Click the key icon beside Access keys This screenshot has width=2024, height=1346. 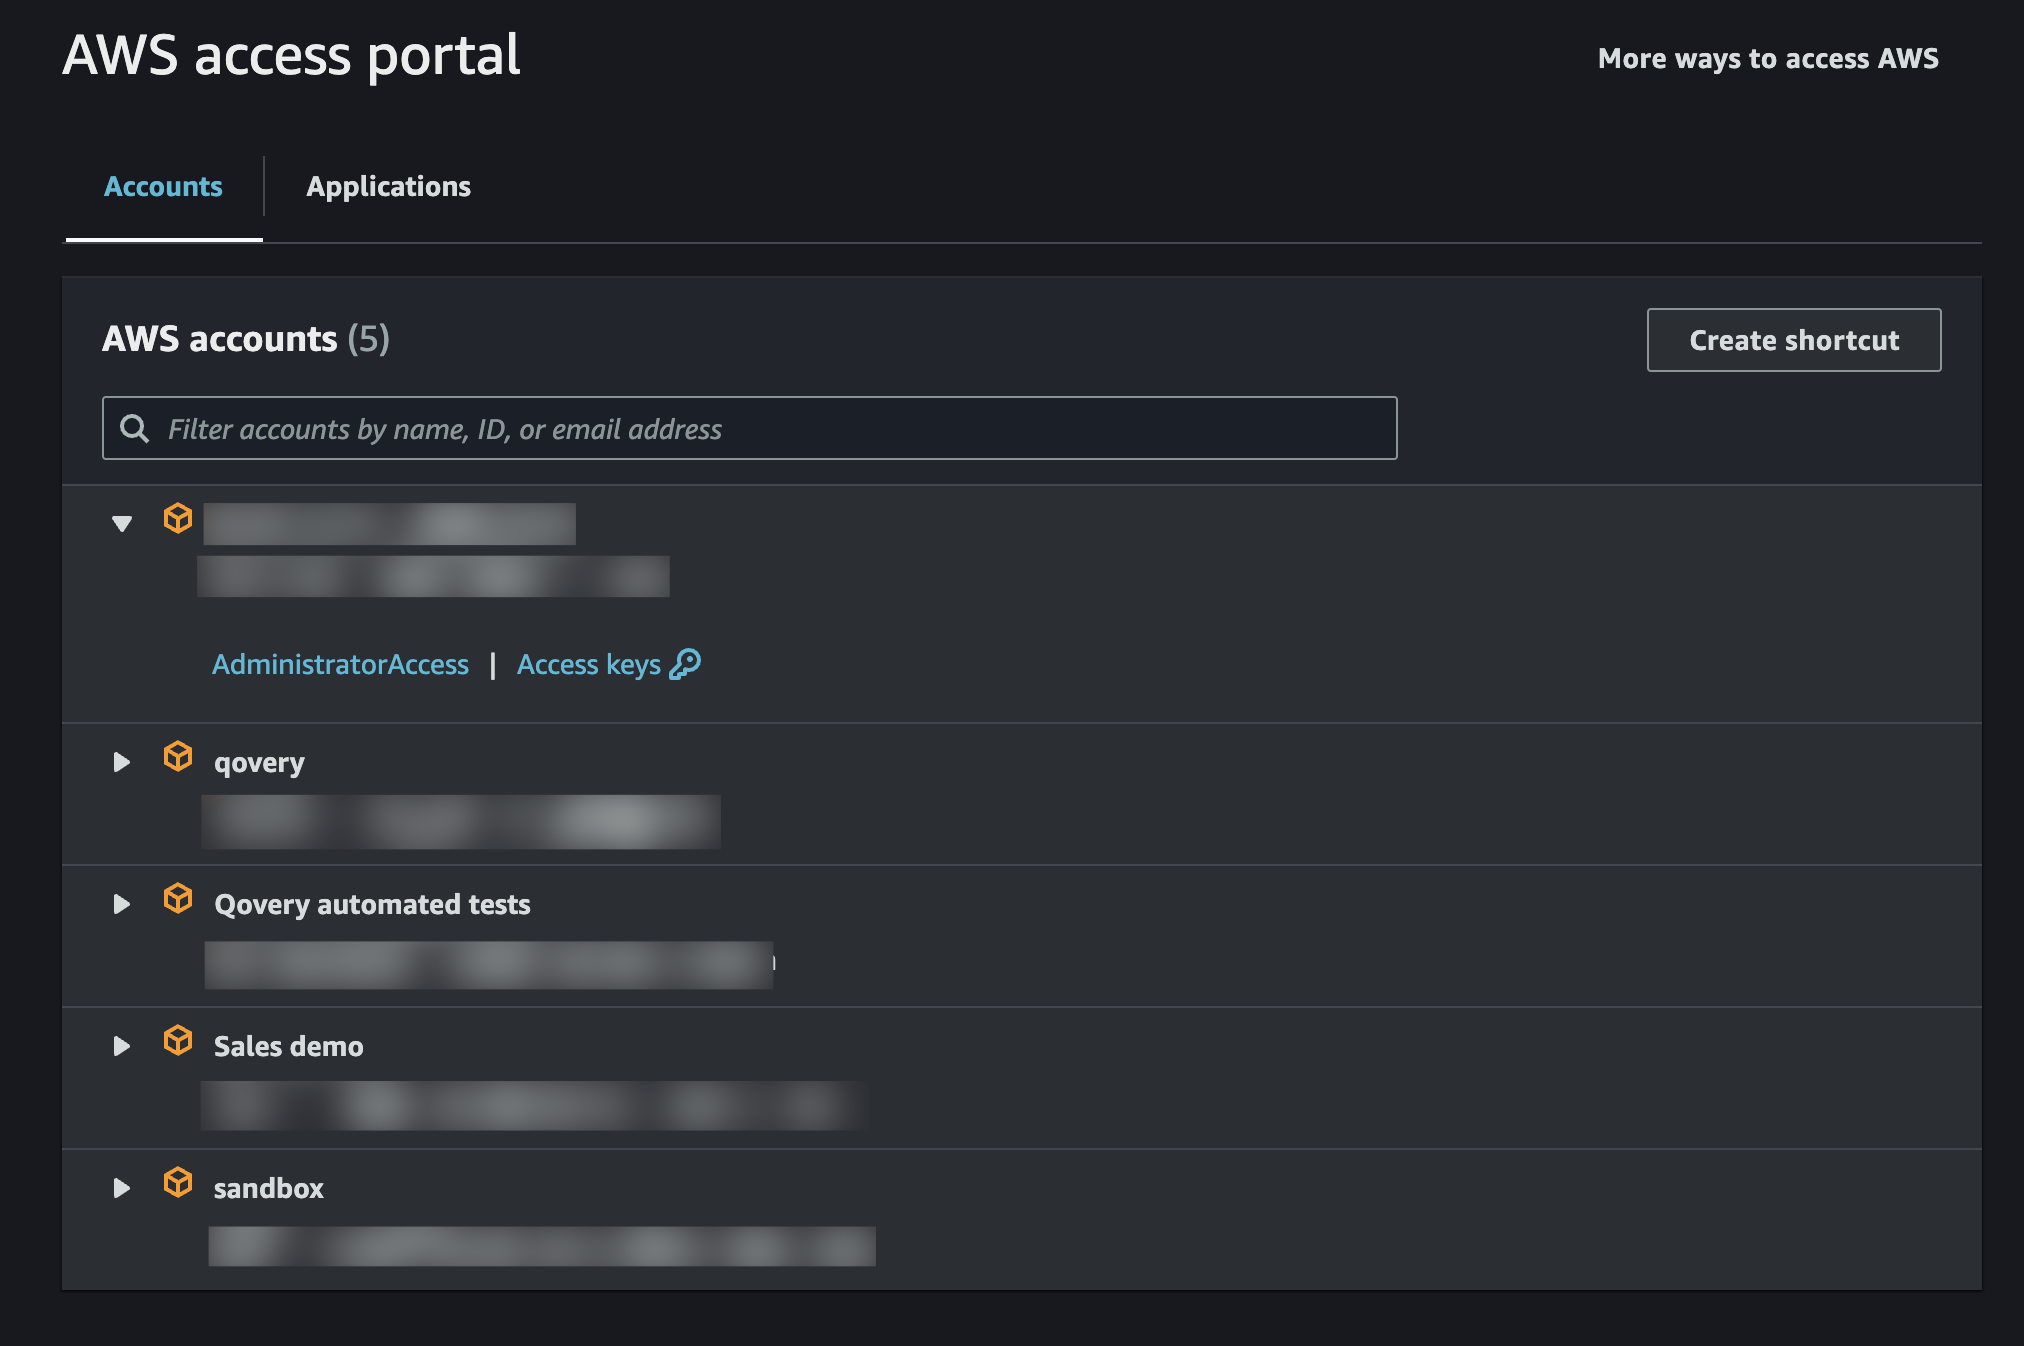tap(685, 664)
